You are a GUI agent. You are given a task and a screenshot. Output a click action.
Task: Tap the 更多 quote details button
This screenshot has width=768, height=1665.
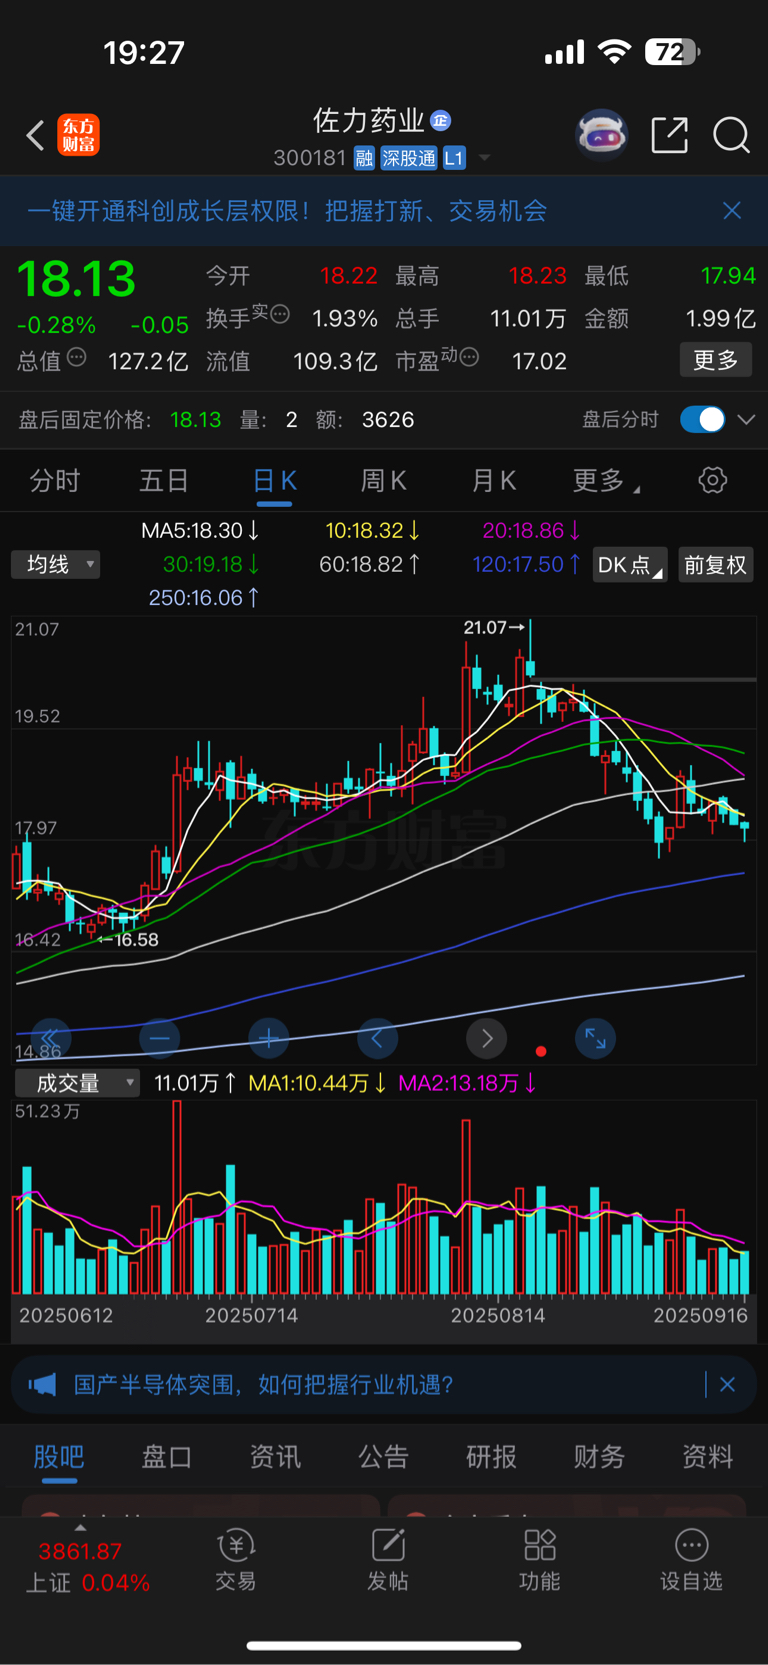coord(716,360)
